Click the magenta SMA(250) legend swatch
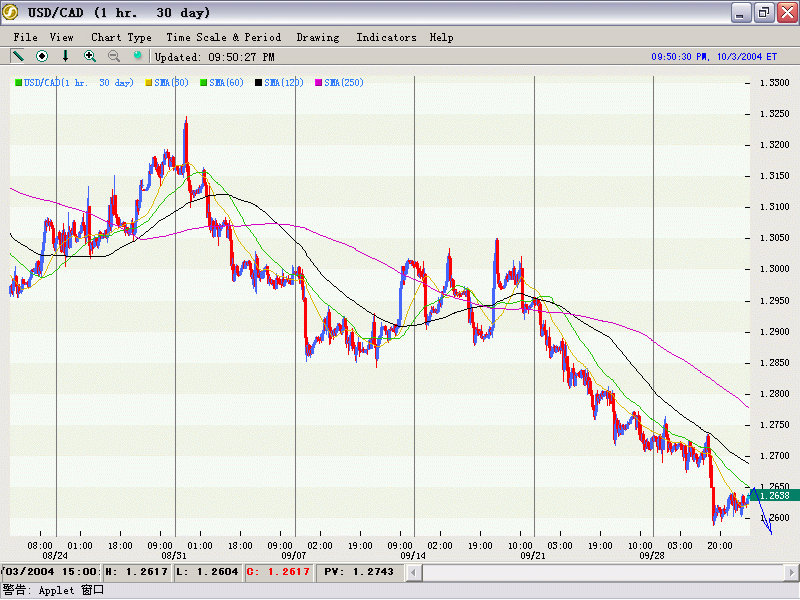Viewport: 800px width, 600px height. pos(319,83)
